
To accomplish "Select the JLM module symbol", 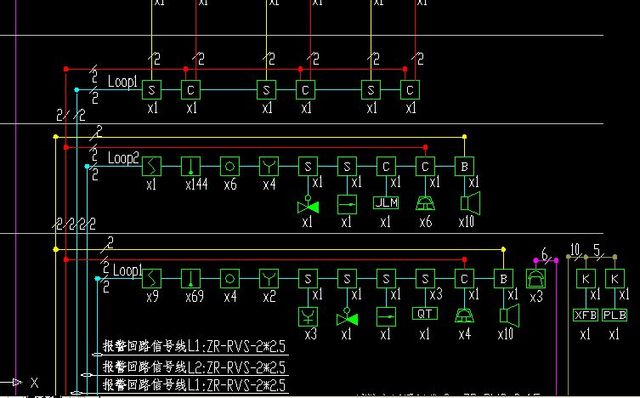I will tap(386, 203).
